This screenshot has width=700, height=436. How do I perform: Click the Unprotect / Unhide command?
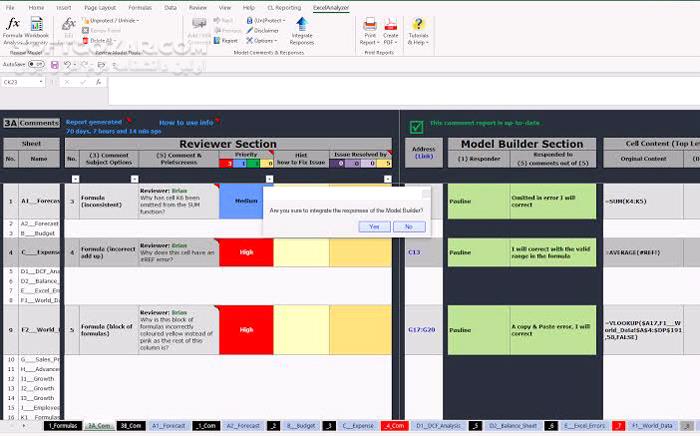pos(111,21)
